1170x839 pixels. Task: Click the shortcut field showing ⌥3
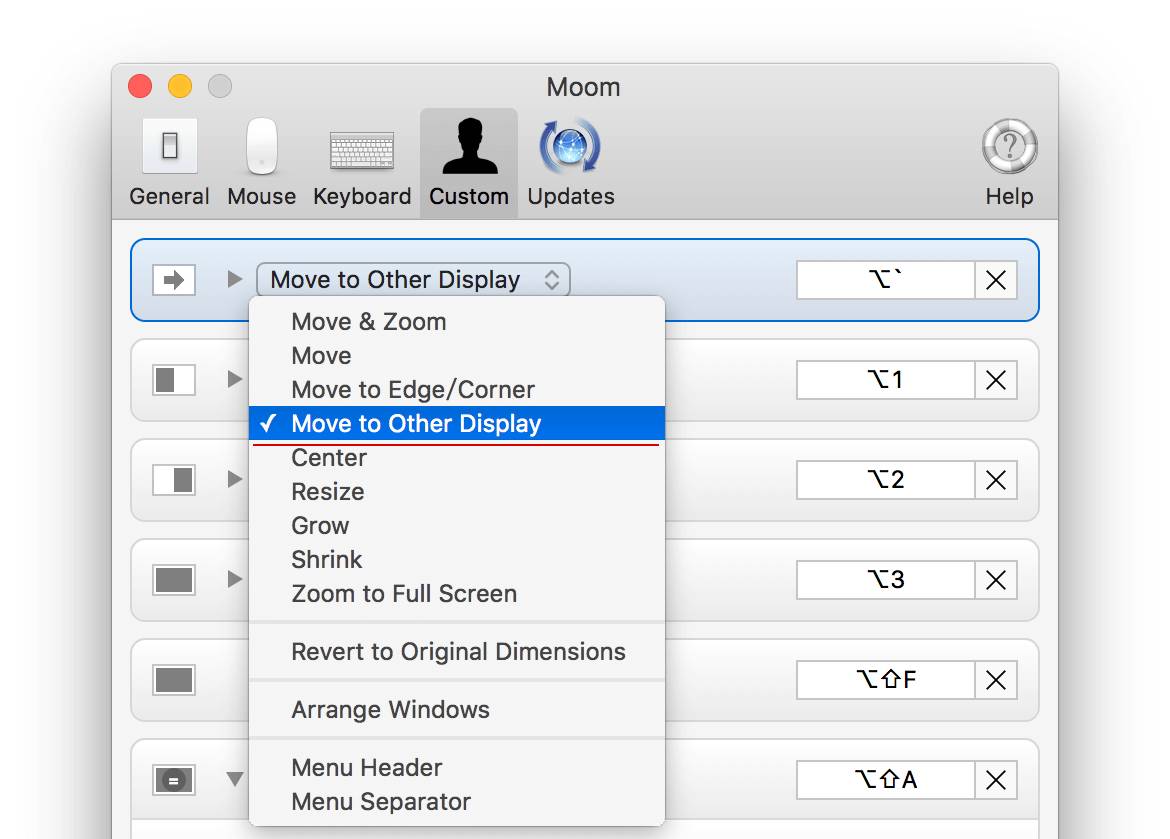[x=885, y=580]
